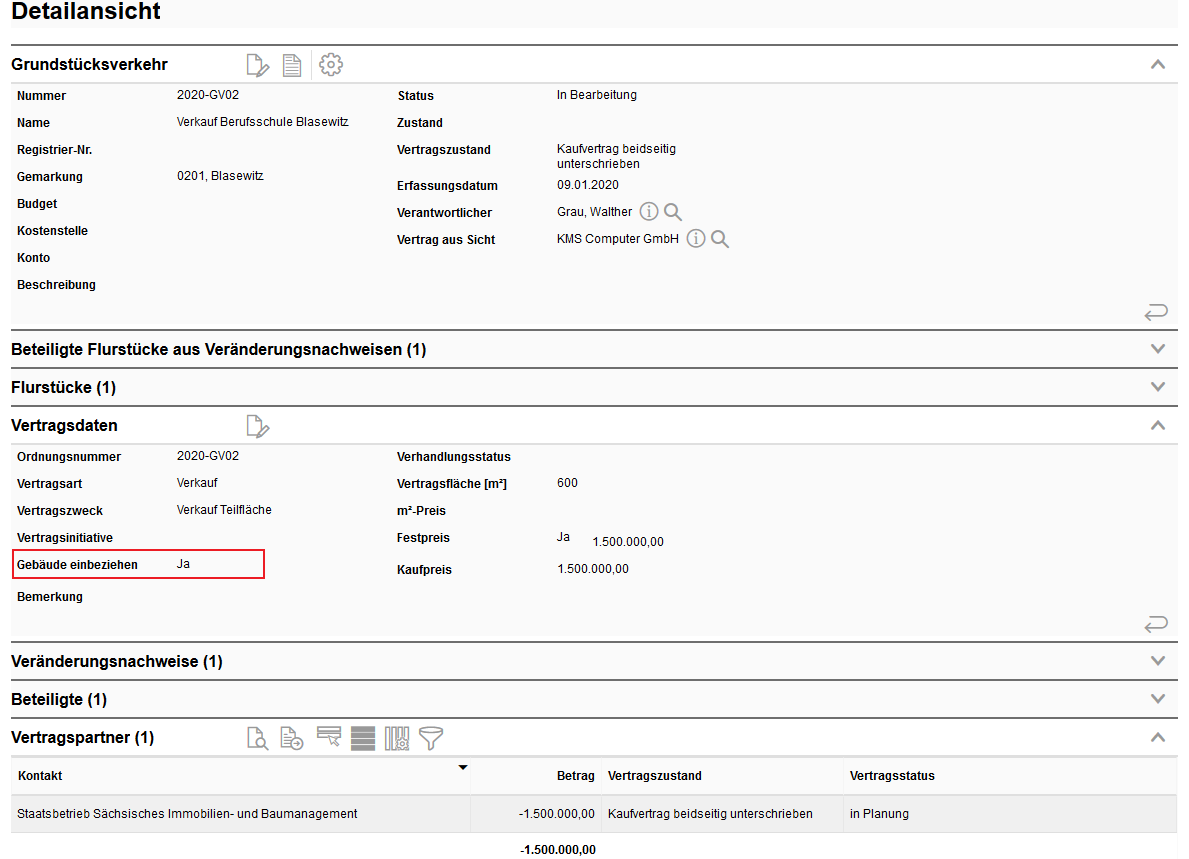Screen dimensions: 1189x859
Task: Click the magnifier next to KMS Computer GmbH
Action: 719,239
